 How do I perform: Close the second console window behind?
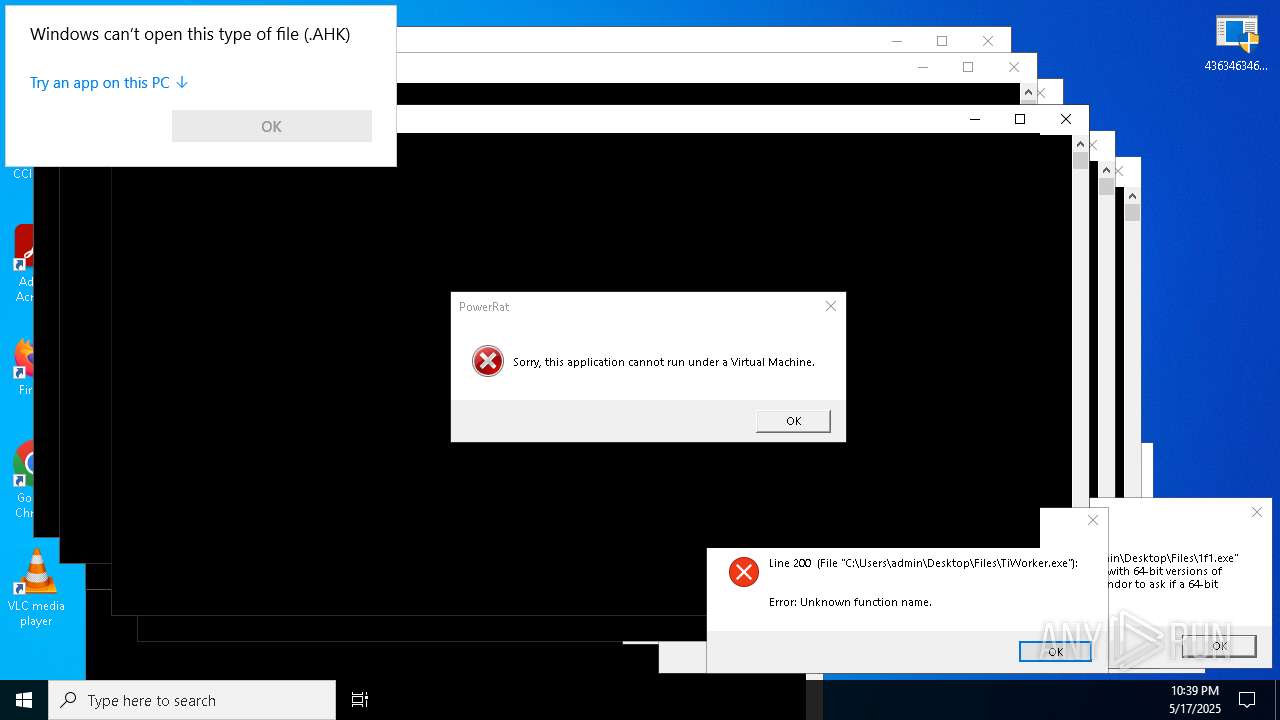1014,67
